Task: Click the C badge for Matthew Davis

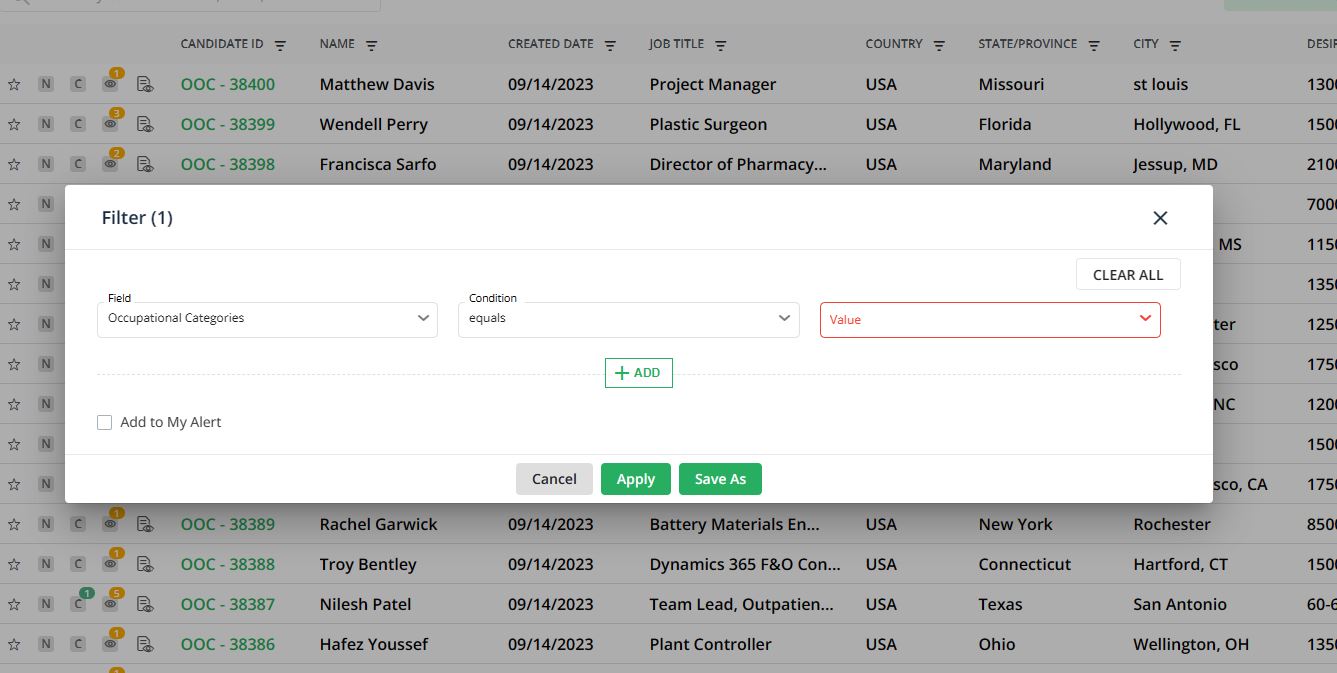Action: pos(77,85)
